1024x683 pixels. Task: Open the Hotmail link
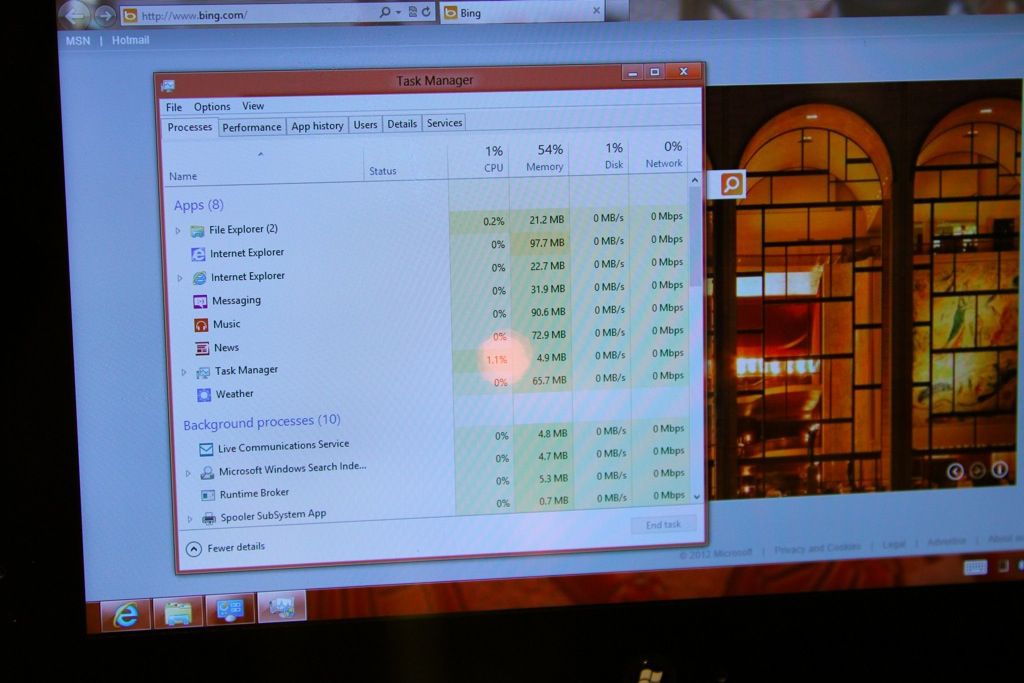(x=131, y=40)
